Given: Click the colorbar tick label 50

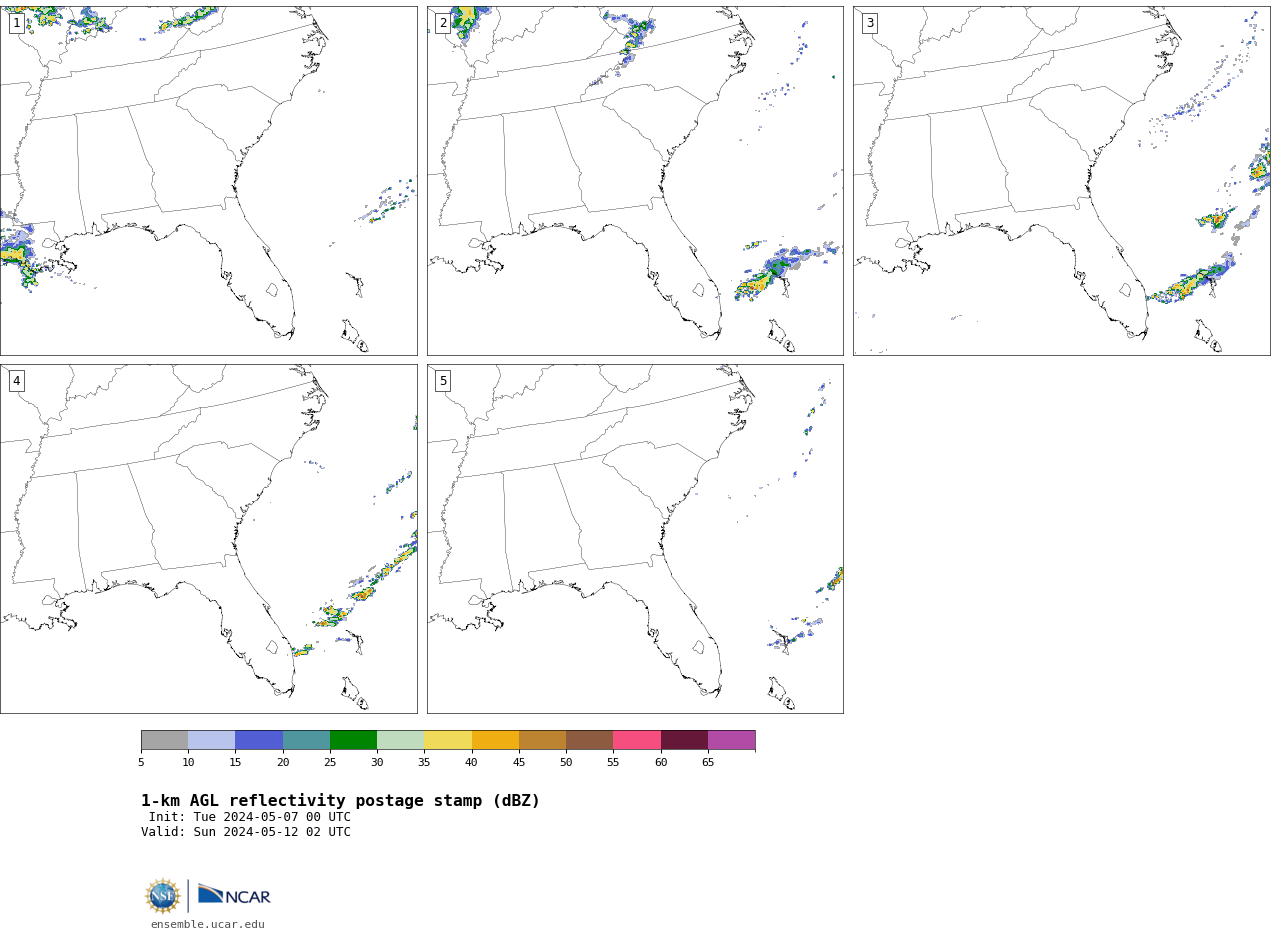Looking at the screenshot, I should [x=566, y=763].
